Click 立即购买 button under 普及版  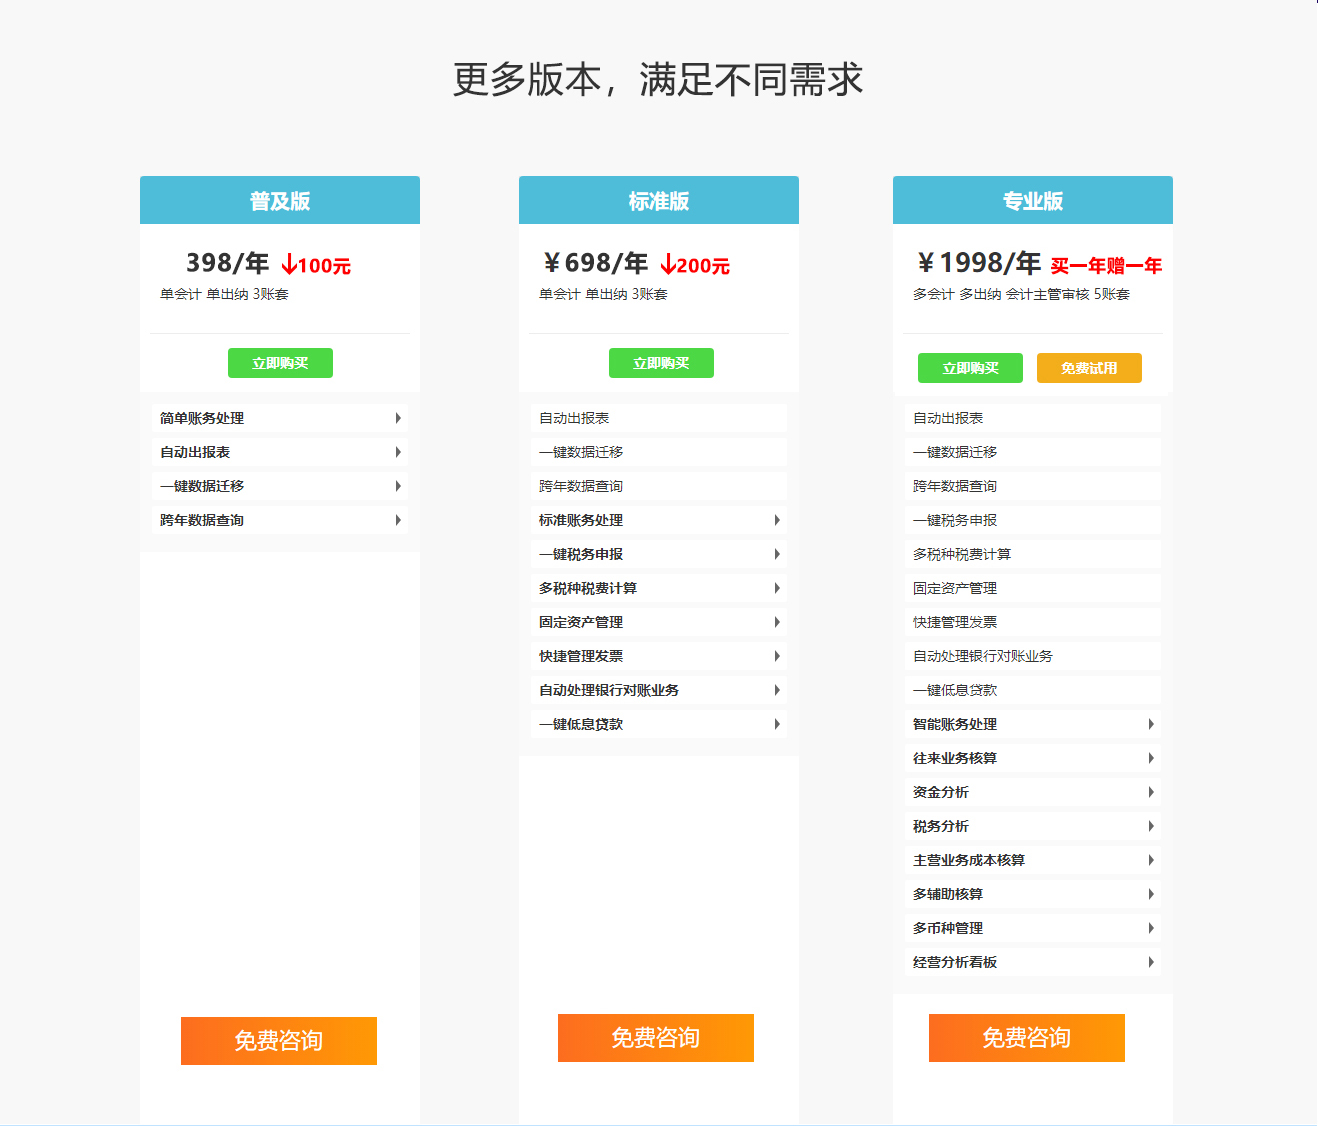[280, 363]
